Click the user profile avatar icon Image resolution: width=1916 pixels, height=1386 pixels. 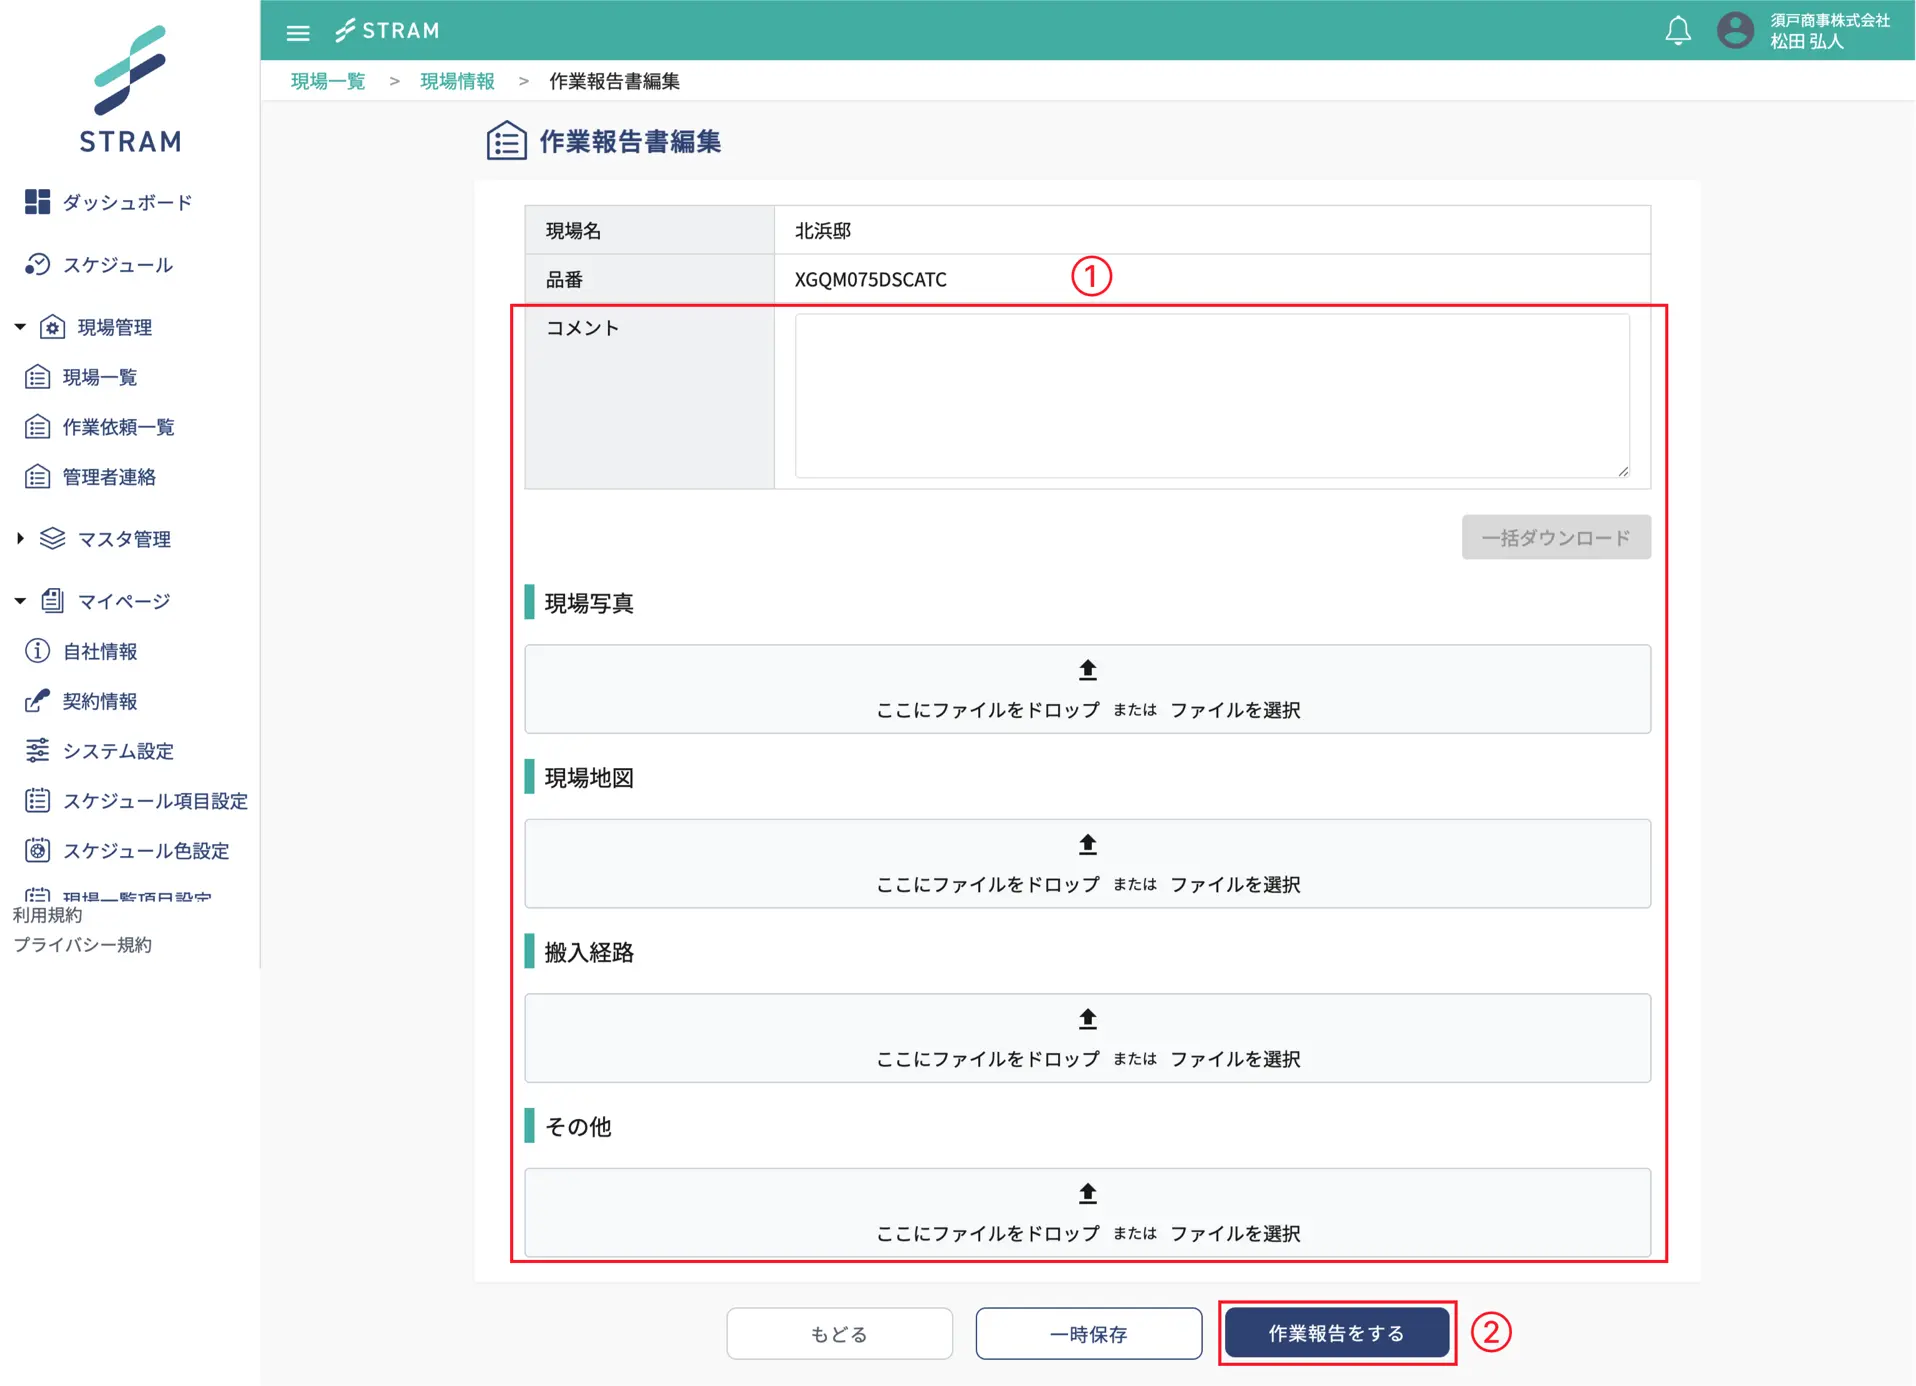point(1735,31)
